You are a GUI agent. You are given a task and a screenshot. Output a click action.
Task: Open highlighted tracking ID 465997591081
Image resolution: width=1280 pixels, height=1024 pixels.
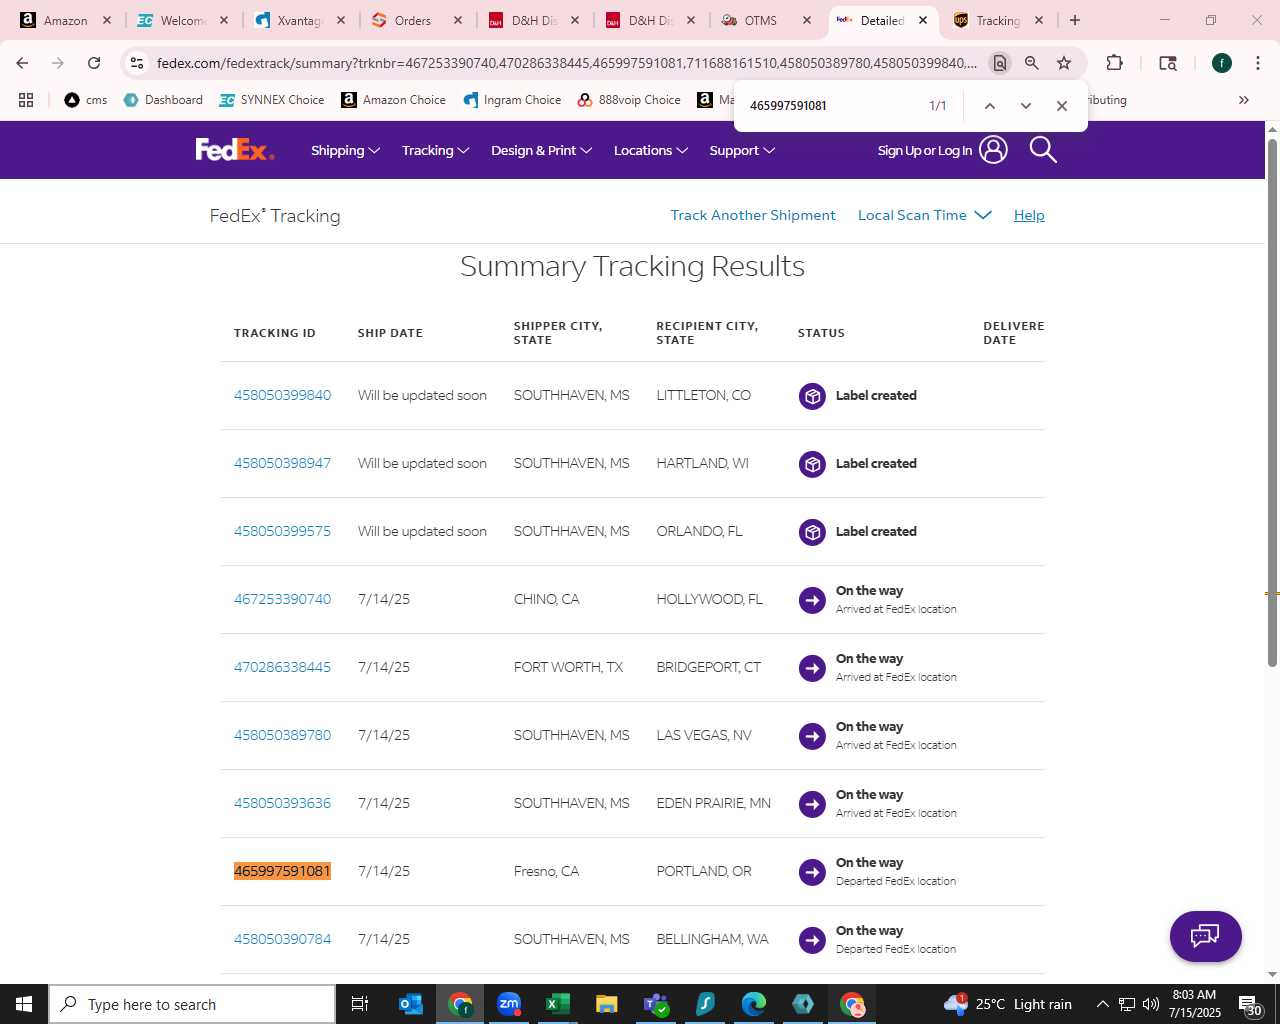282,871
